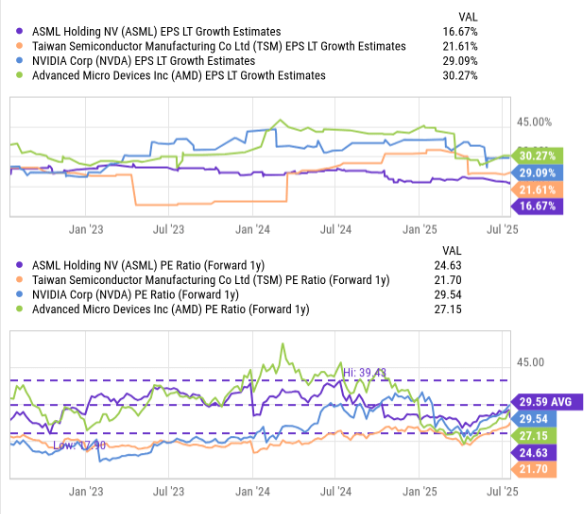Click the Jan '24 label under EPS chart

point(252,229)
